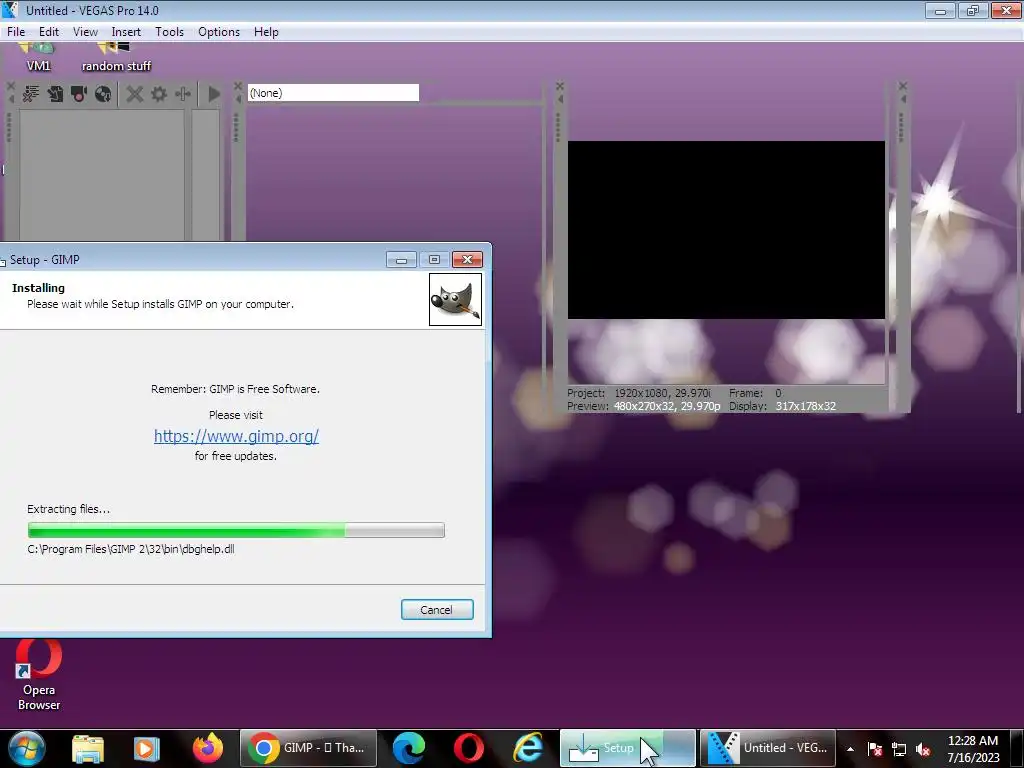Click the Setup taskbar button
This screenshot has width=1024, height=768.
[628, 748]
